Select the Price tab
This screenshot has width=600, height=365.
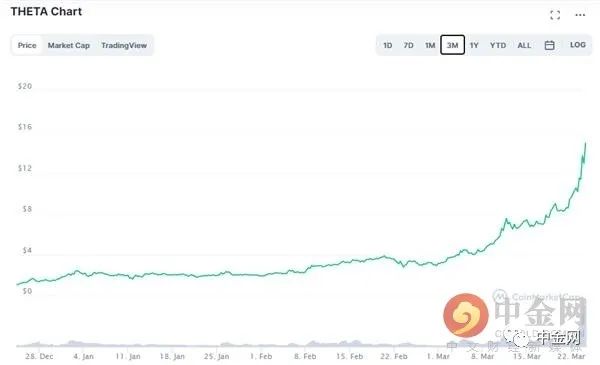tap(27, 45)
